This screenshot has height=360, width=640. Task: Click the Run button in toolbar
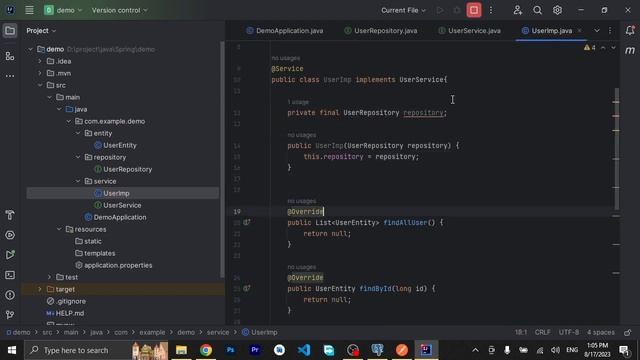[440, 10]
